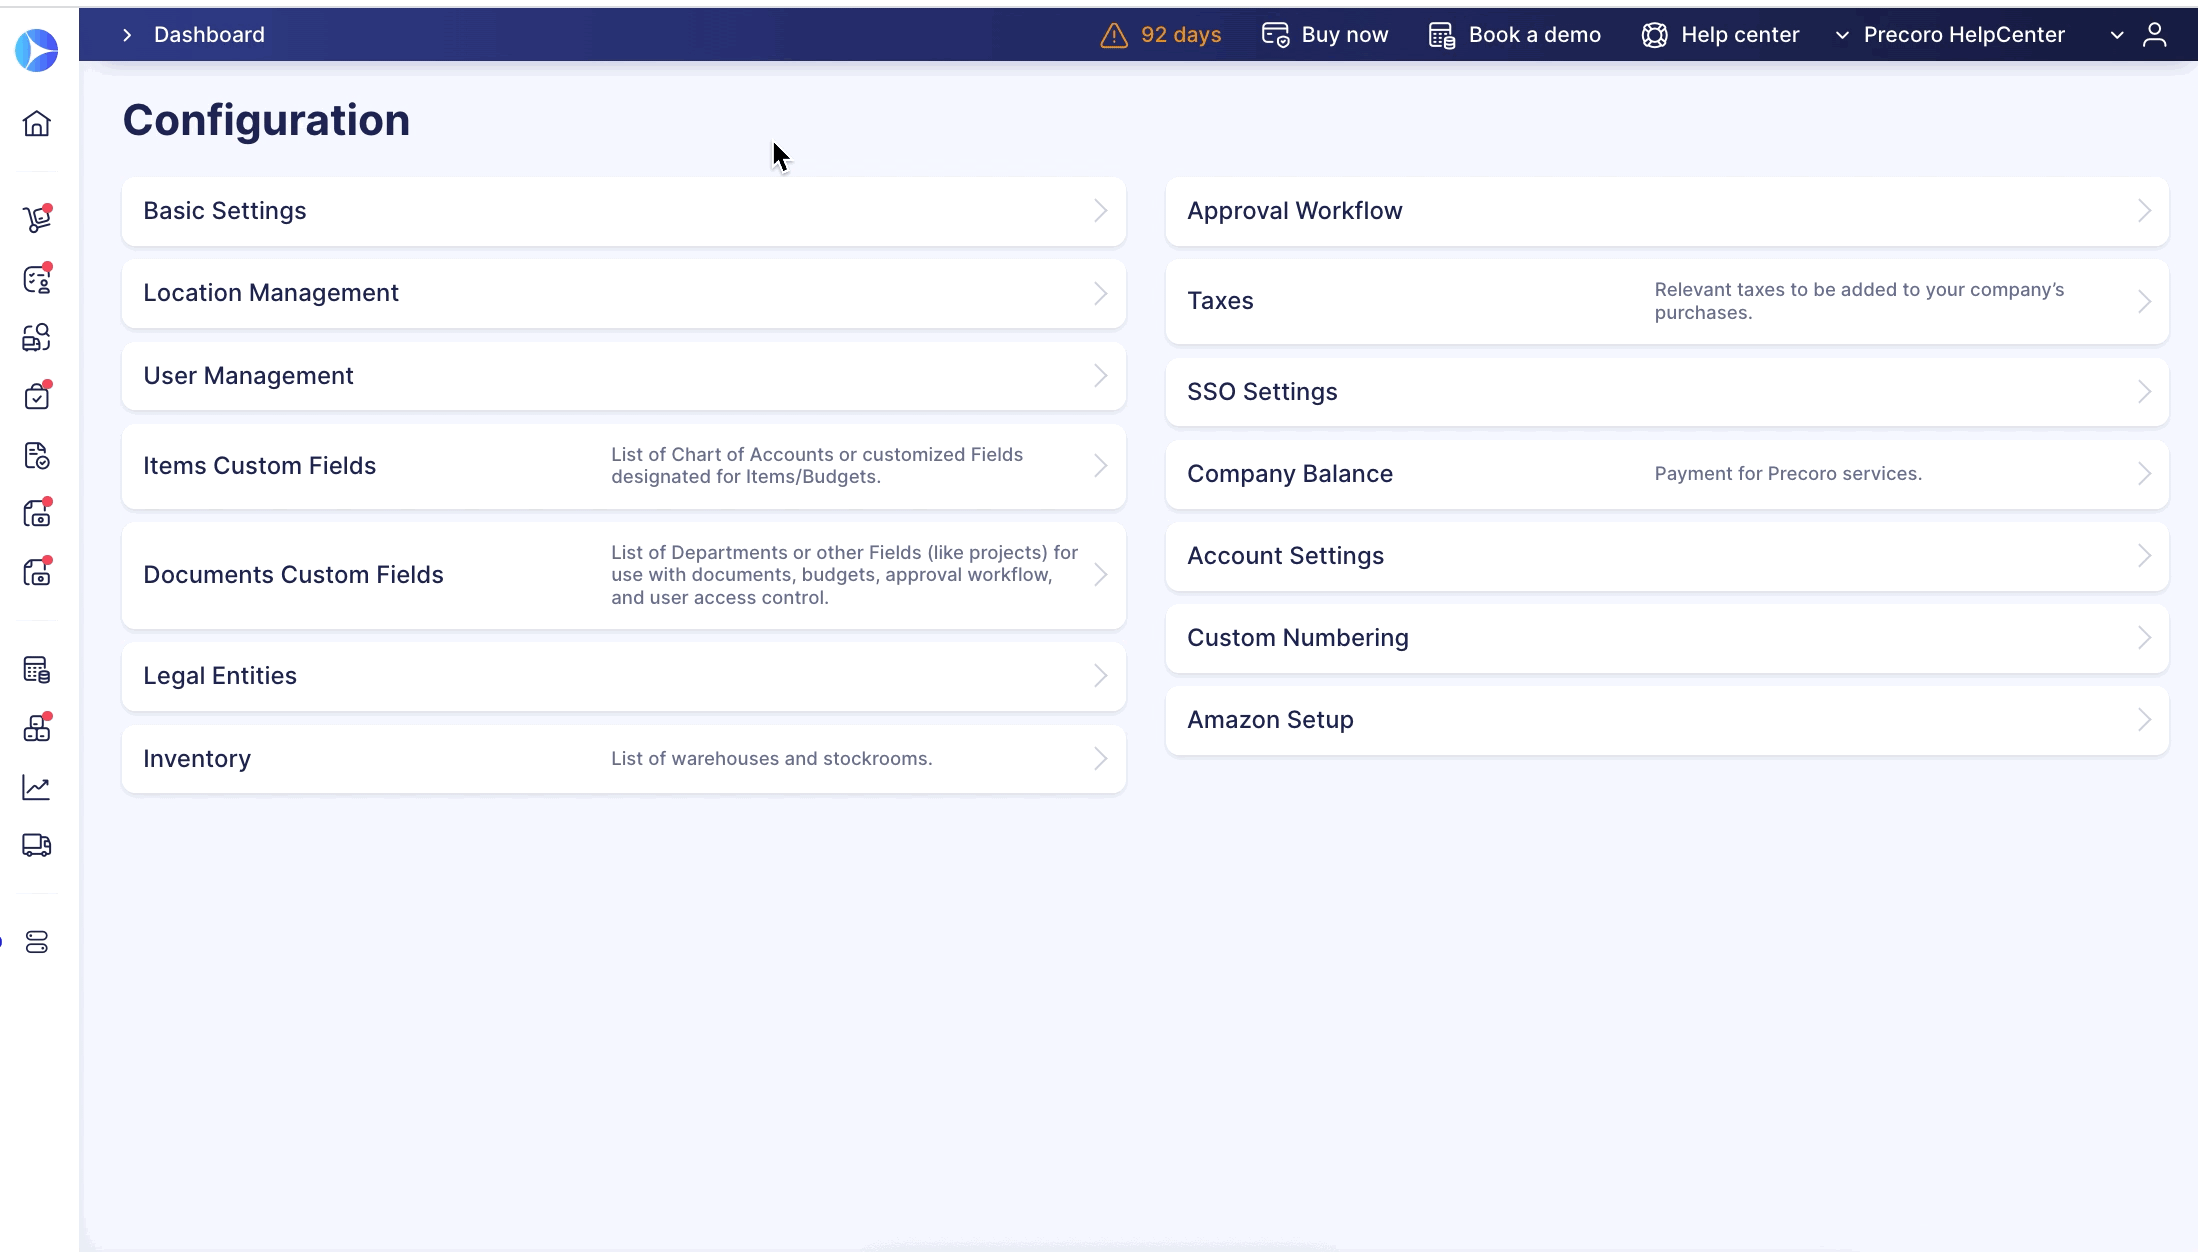This screenshot has height=1252, width=2198.
Task: Open the truck with magnifier search icon
Action: (37, 338)
